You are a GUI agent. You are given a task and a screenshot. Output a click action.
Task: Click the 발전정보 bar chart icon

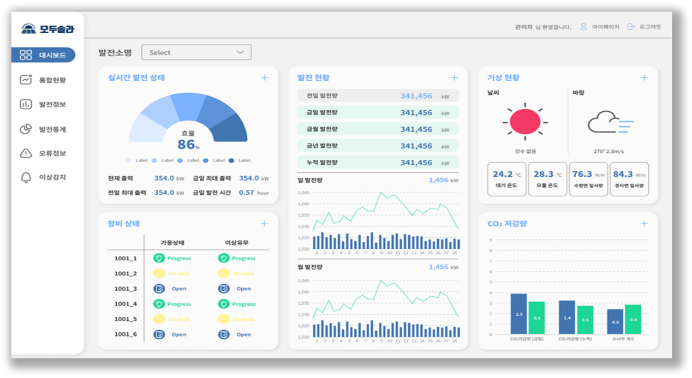pos(26,104)
